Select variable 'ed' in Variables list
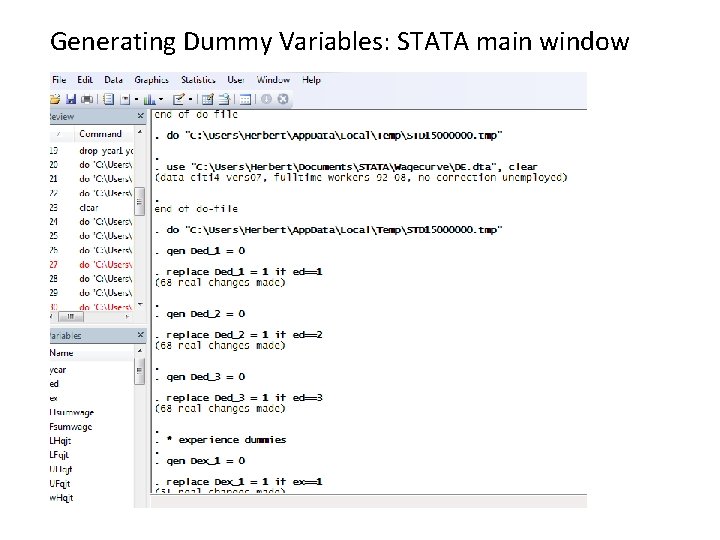 [x=54, y=384]
